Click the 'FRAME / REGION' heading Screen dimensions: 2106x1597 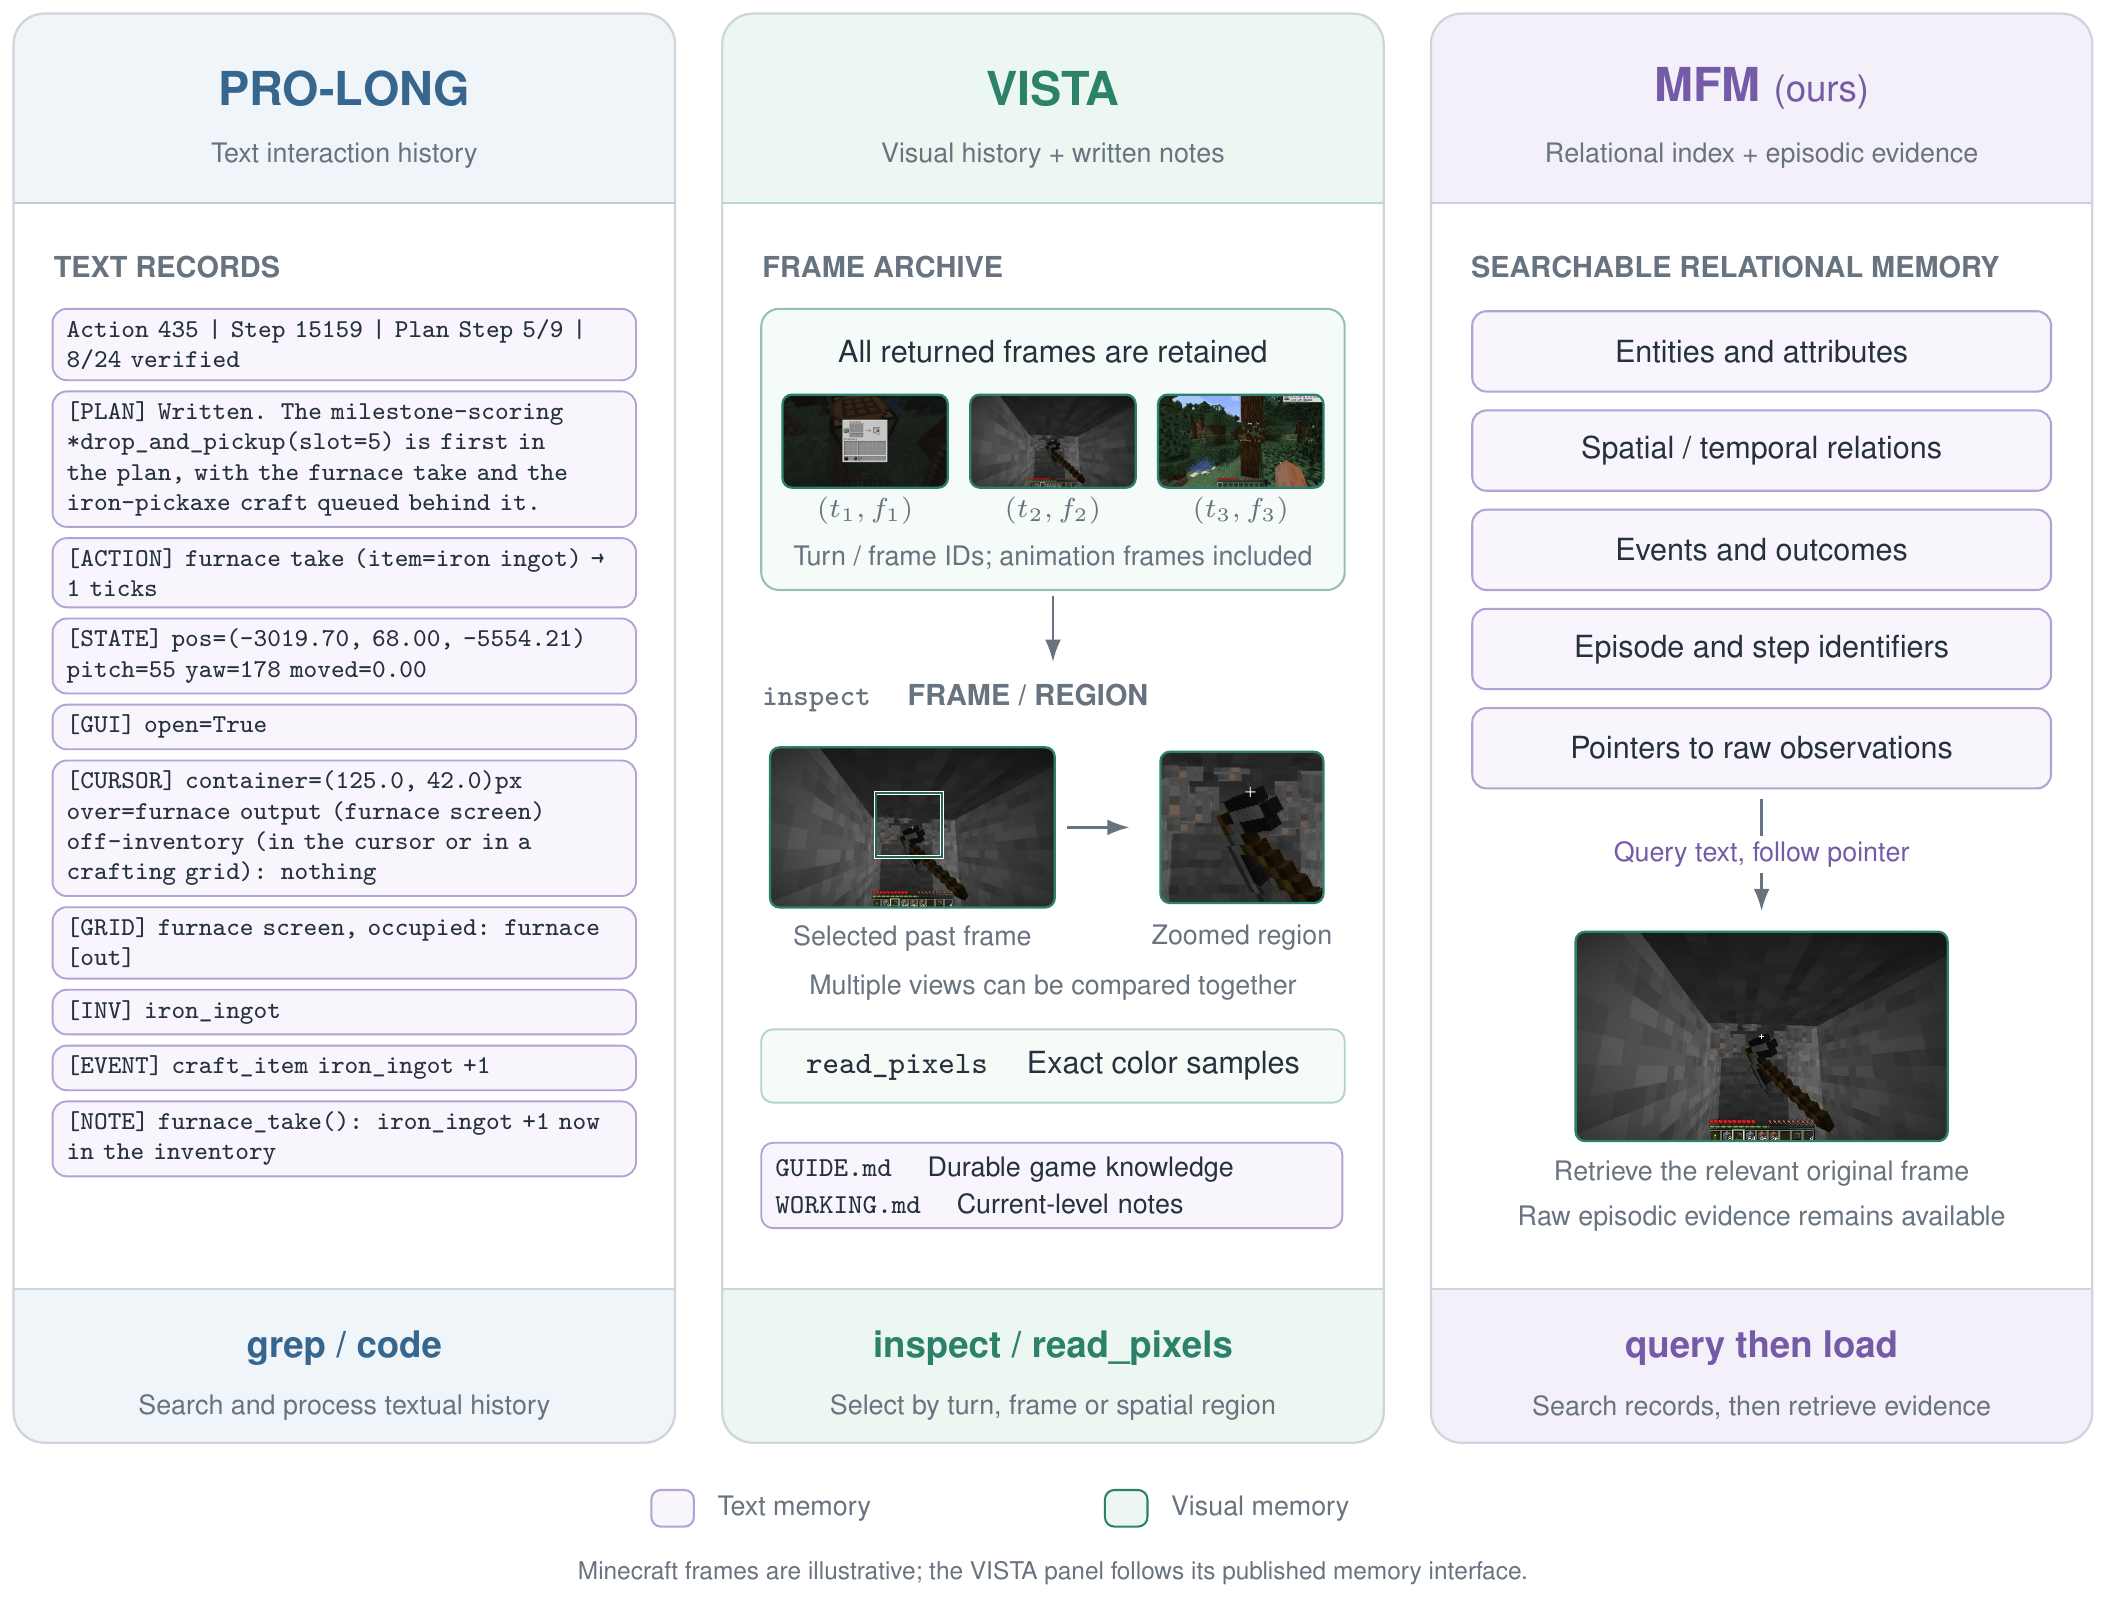1027,695
